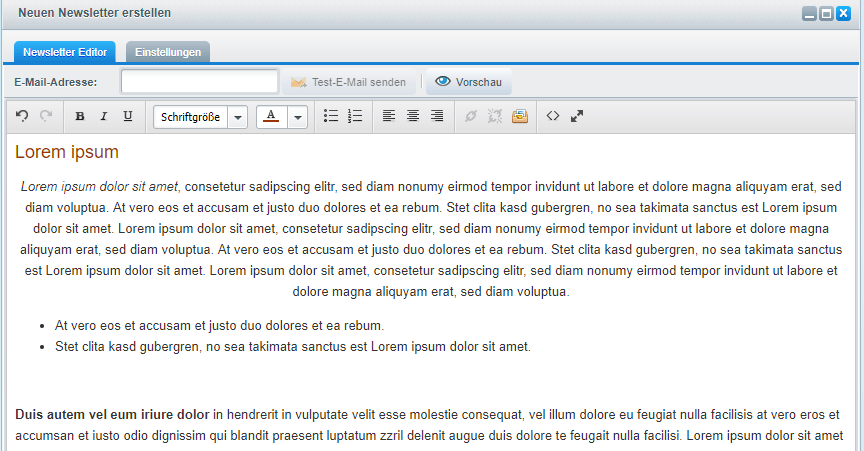Viewport: 864px width, 451px height.
Task: Undo the last edit
Action: (x=22, y=116)
